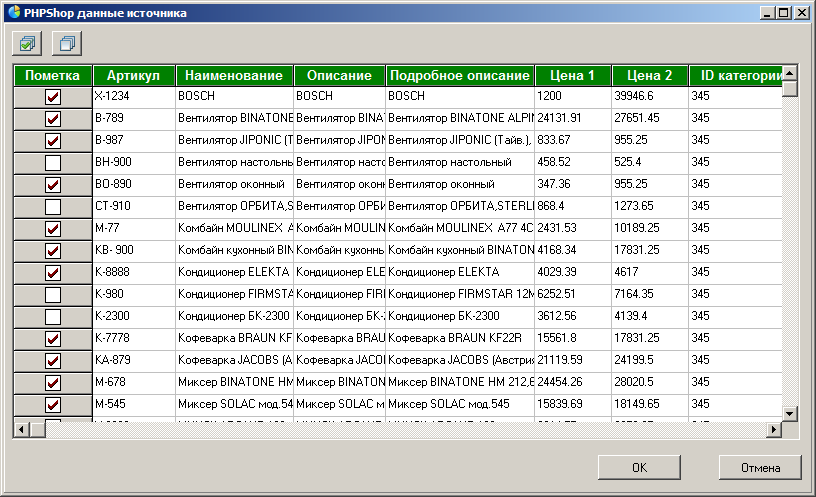The image size is (816, 497).
Task: Select the article cell BH-900
Action: tap(134, 162)
